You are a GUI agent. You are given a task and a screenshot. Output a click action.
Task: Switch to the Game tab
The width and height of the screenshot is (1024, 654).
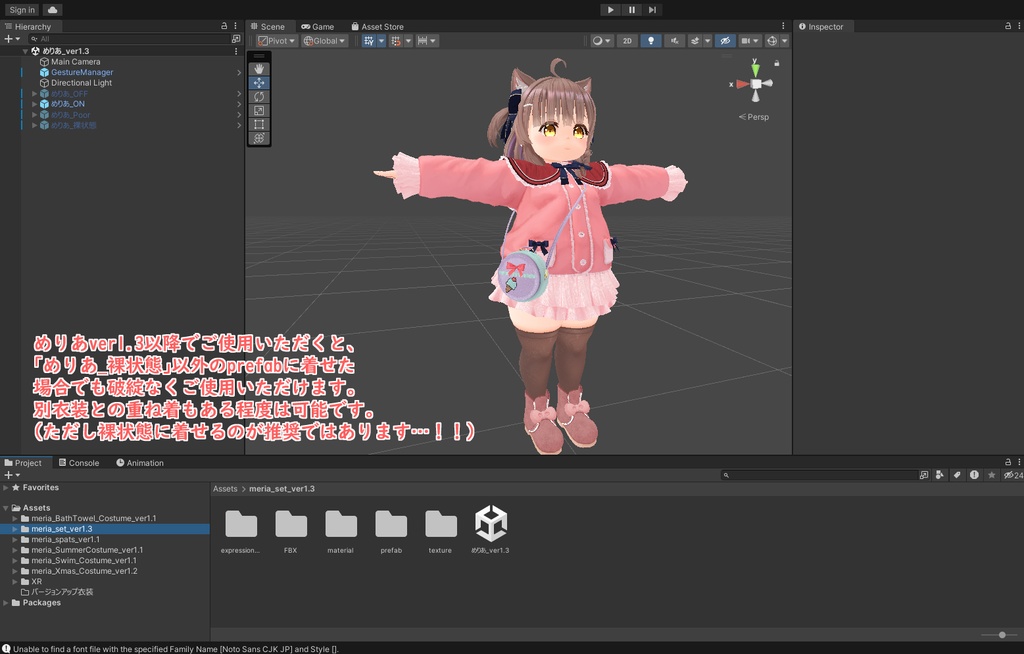click(x=317, y=26)
